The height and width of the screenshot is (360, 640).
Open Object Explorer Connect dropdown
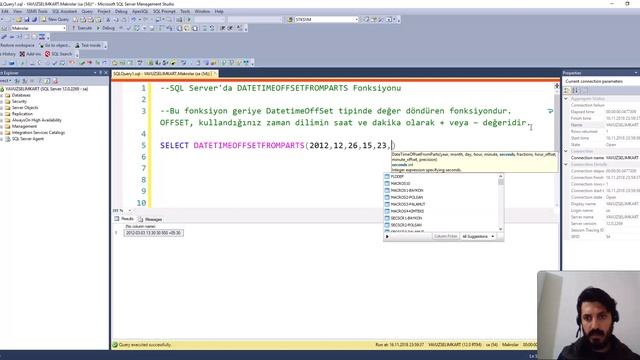click(5, 81)
